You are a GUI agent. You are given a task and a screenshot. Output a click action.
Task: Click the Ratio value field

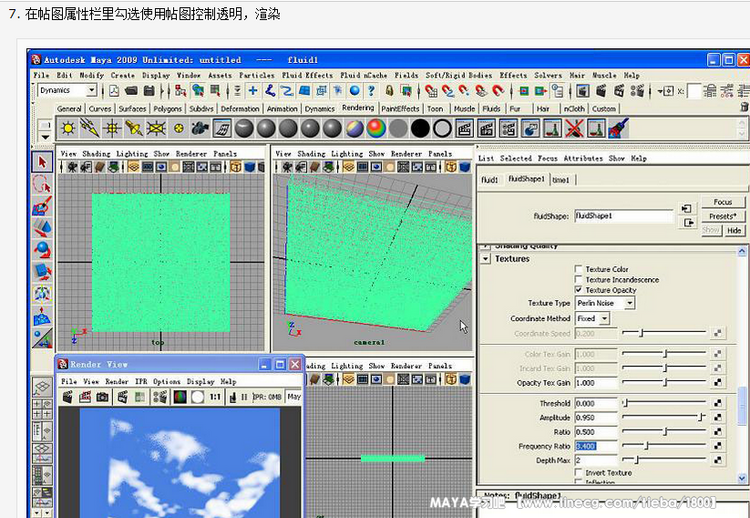(596, 432)
